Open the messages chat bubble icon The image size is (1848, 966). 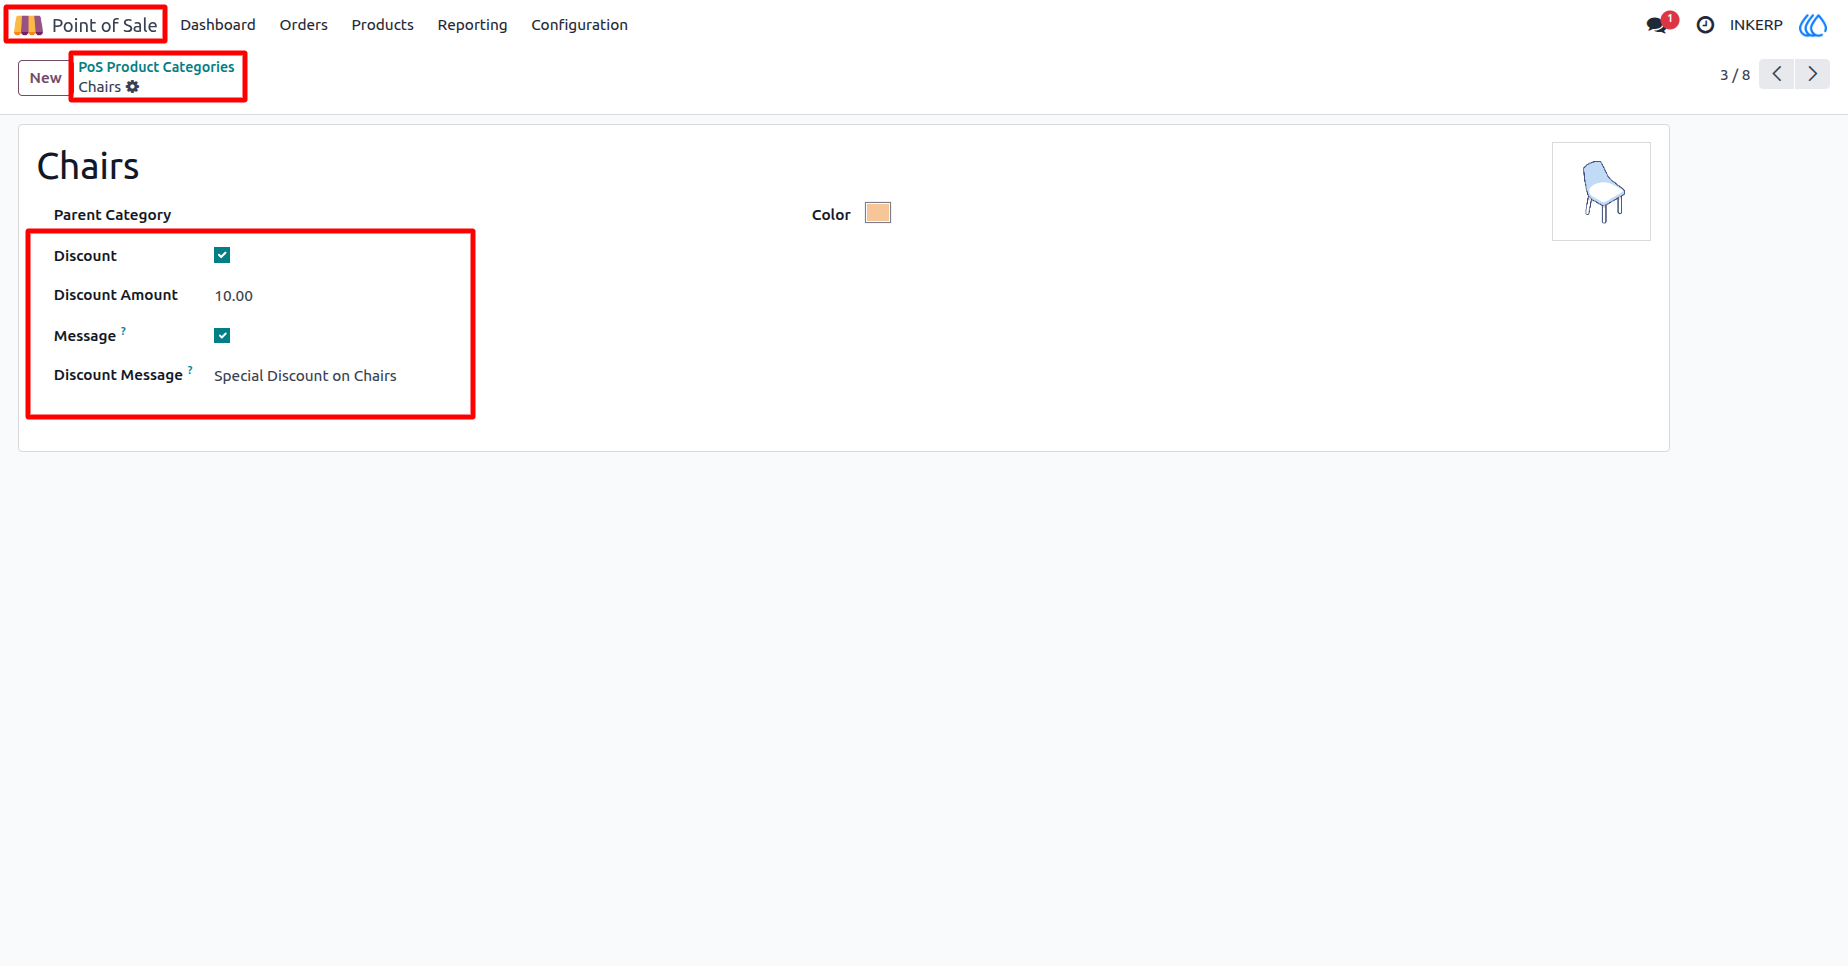1657,25
